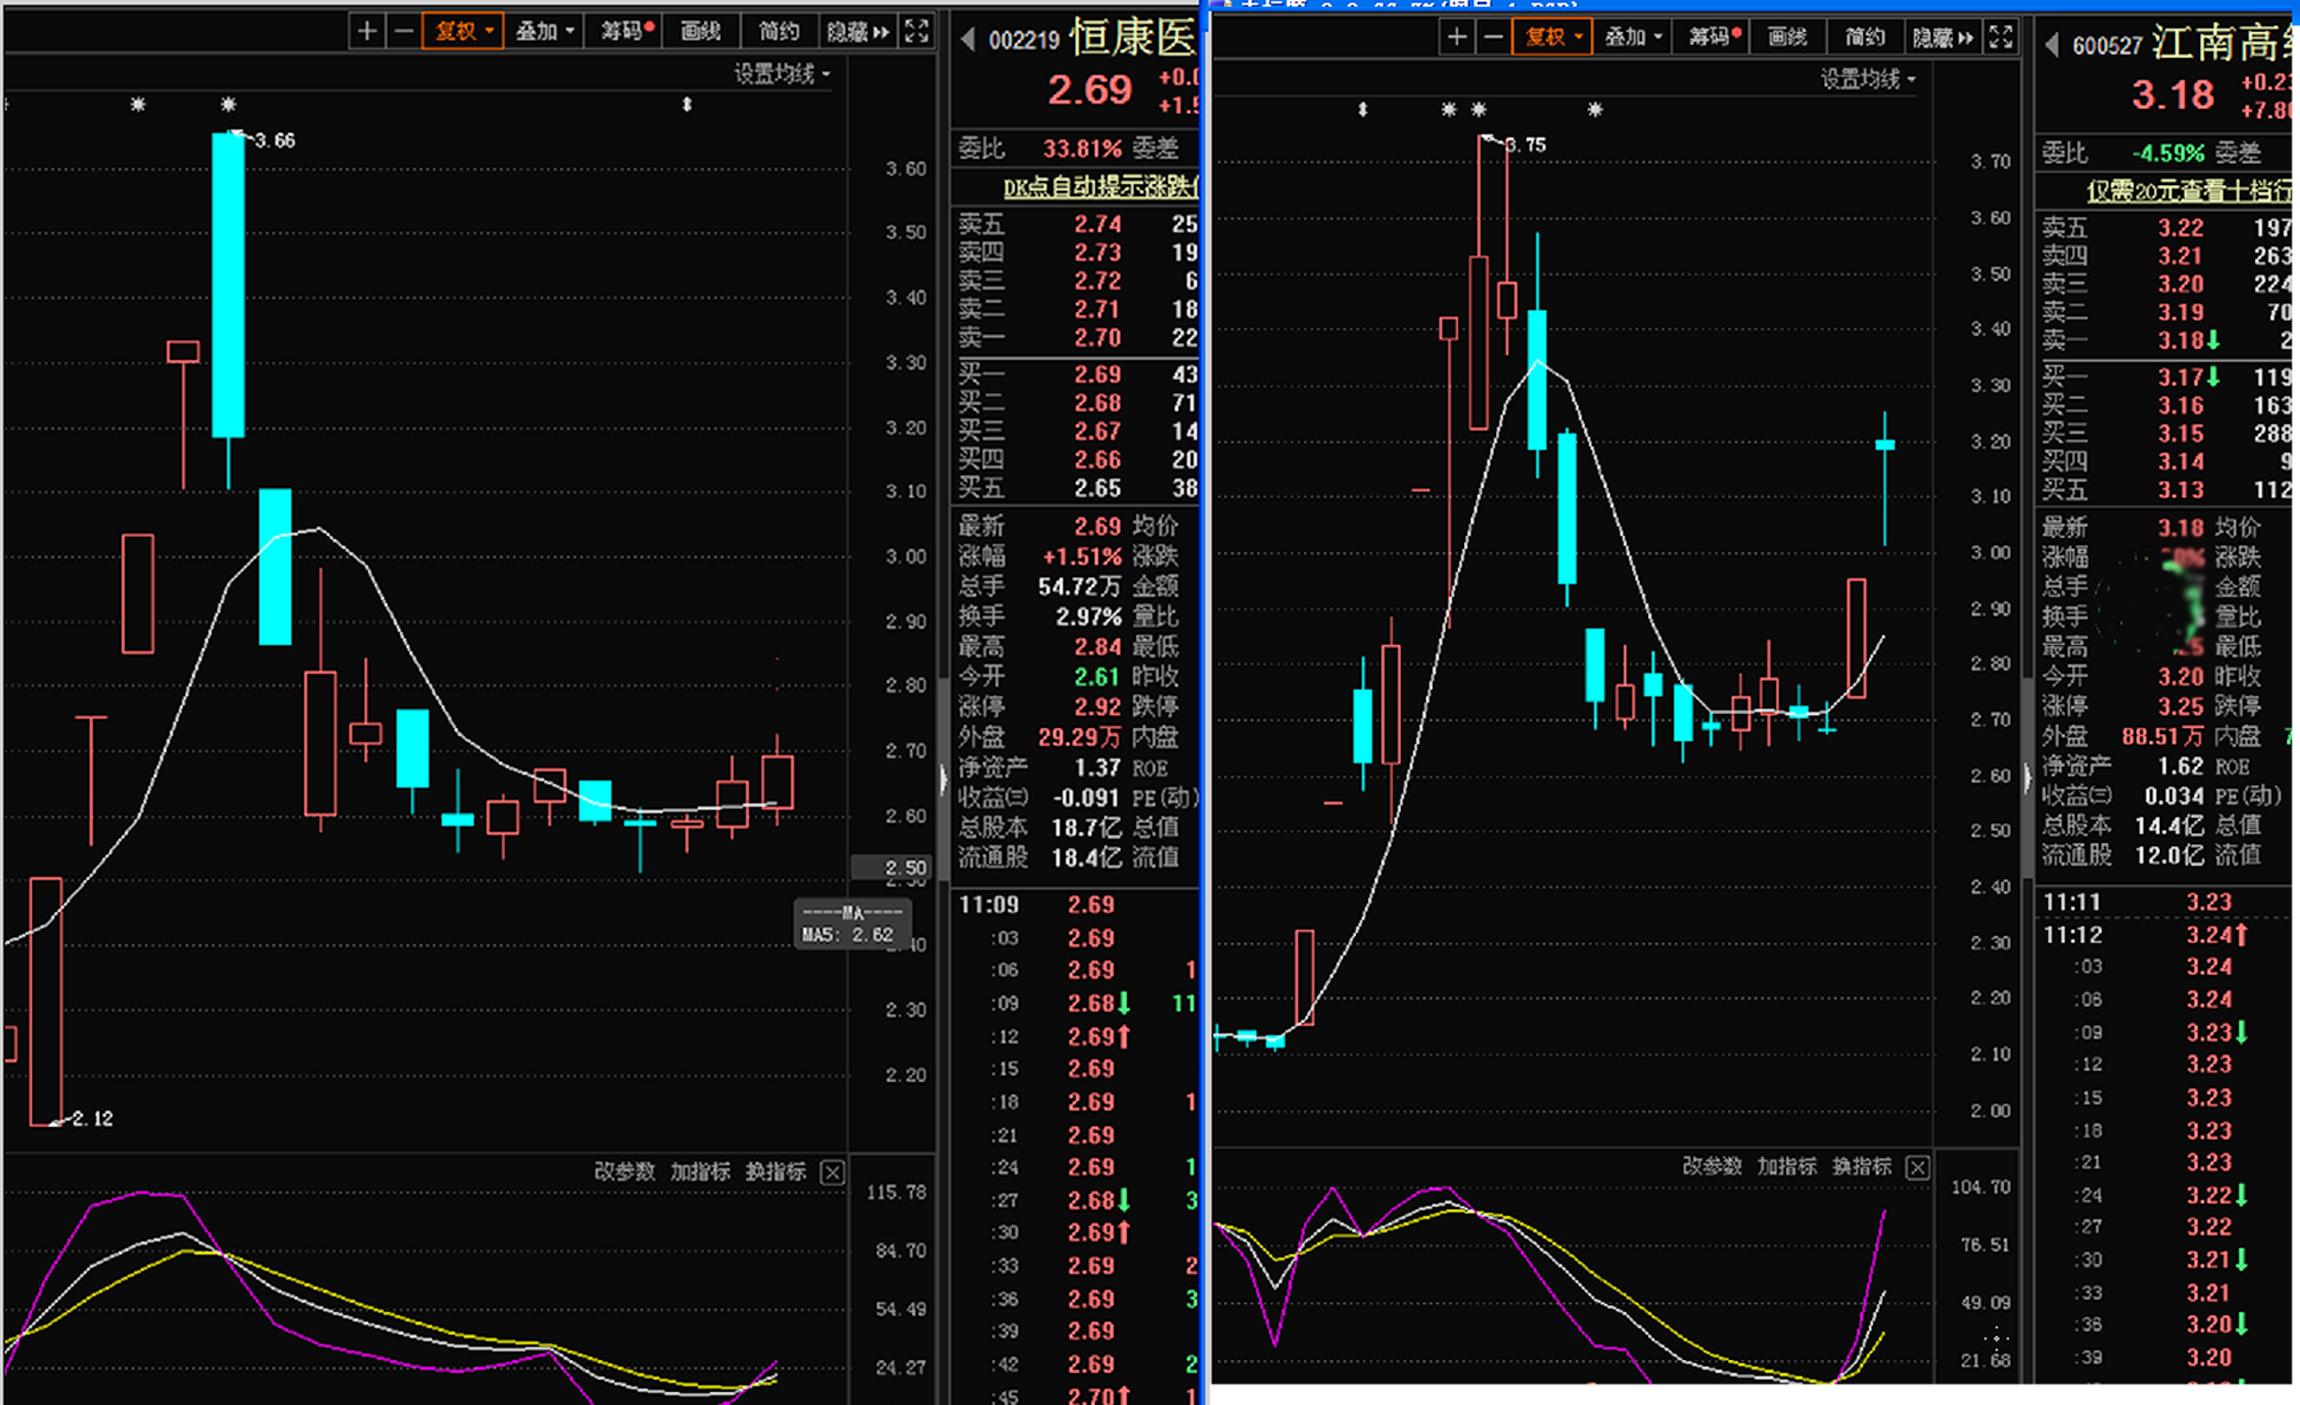Image resolution: width=2300 pixels, height=1405 pixels.
Task: Click 改参数 in left indicator panel
Action: click(x=625, y=1171)
